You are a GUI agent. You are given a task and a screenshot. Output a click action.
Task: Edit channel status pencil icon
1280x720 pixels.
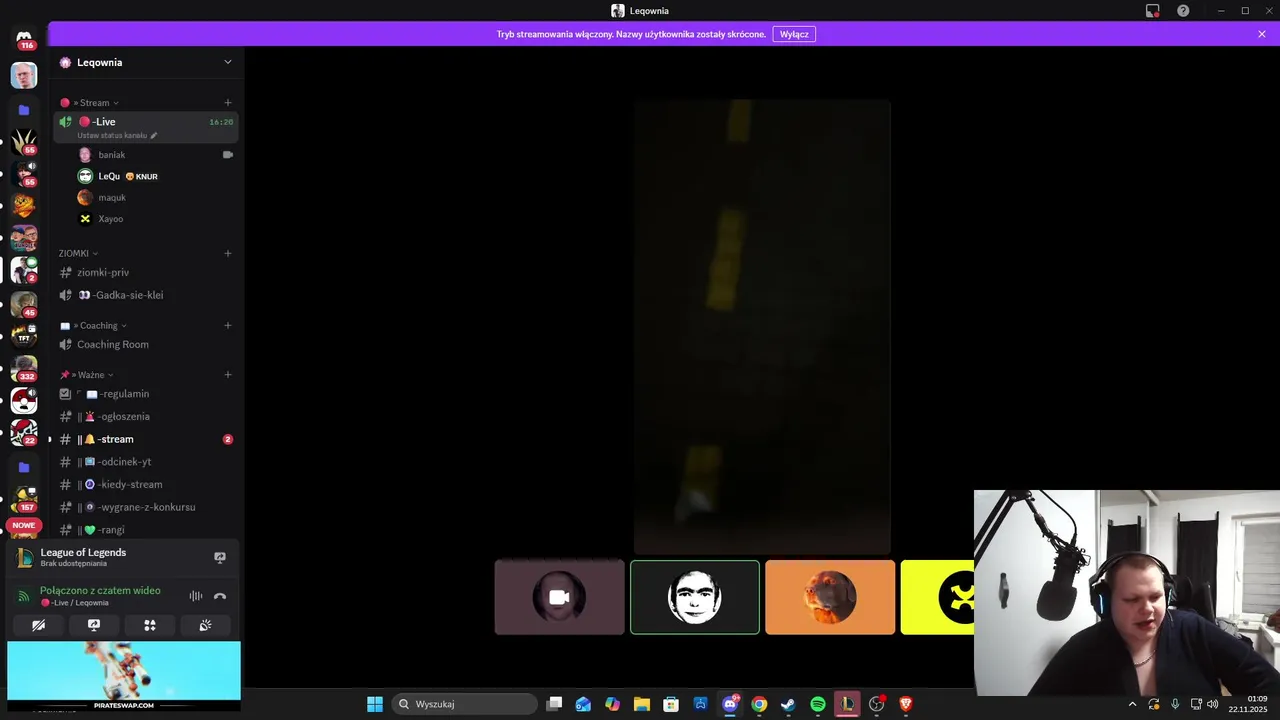(154, 136)
